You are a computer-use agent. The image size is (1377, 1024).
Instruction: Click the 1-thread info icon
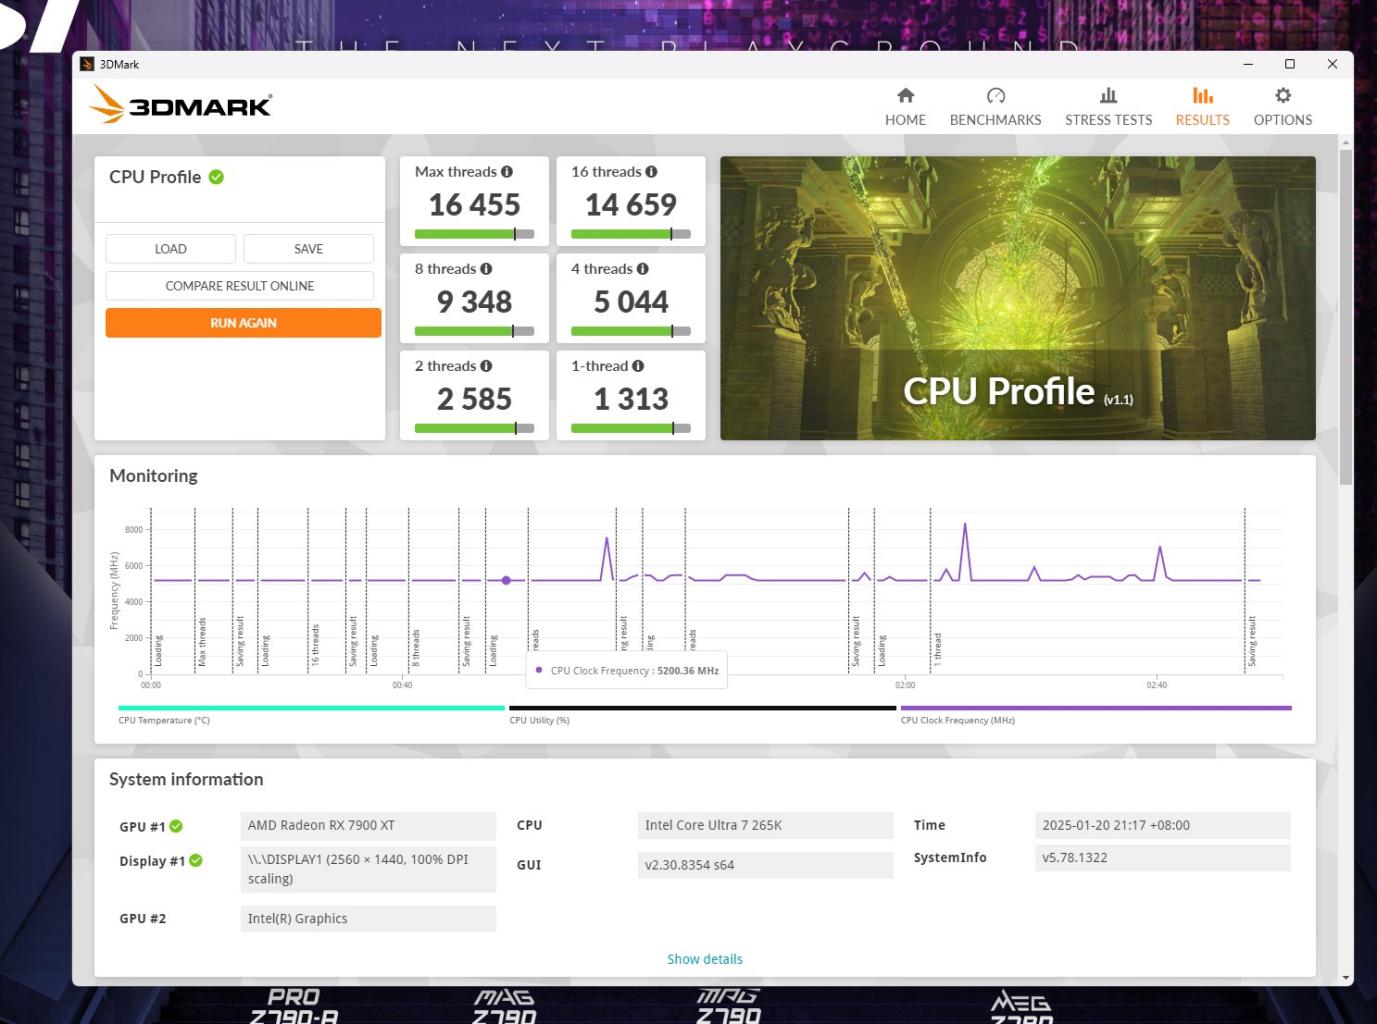pyautogui.click(x=638, y=366)
